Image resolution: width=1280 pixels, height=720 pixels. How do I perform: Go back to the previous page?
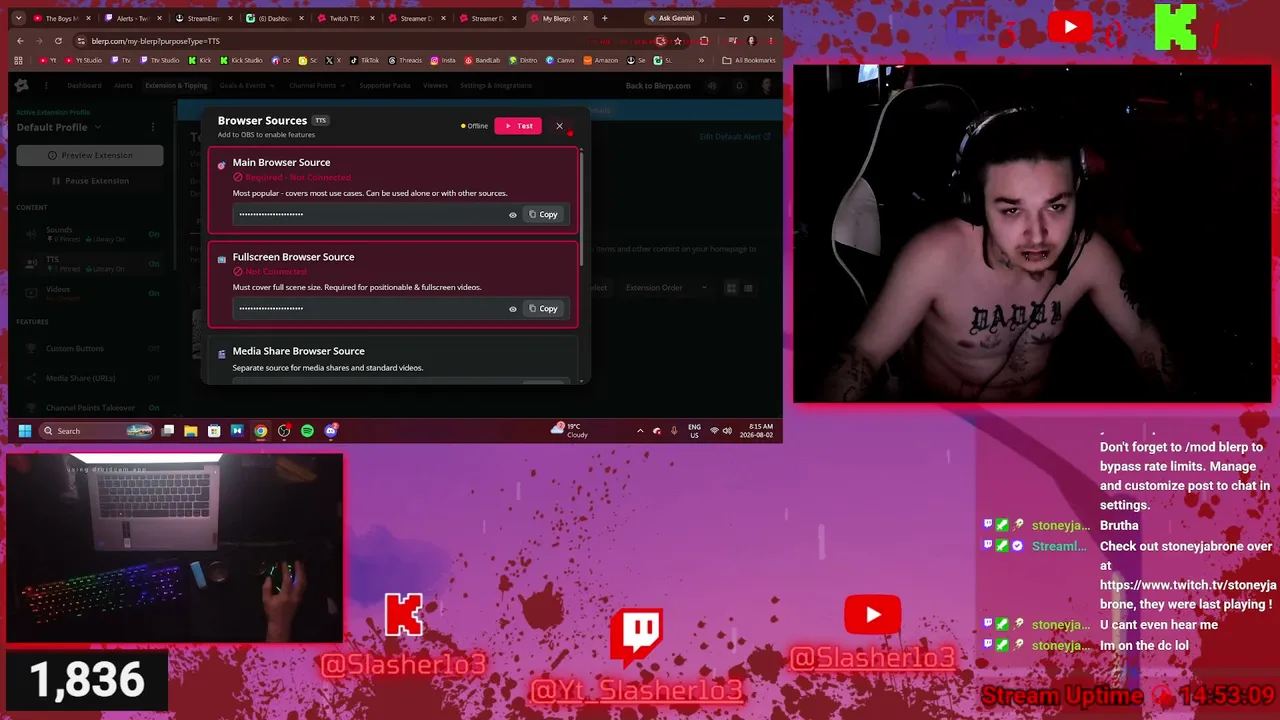20,41
